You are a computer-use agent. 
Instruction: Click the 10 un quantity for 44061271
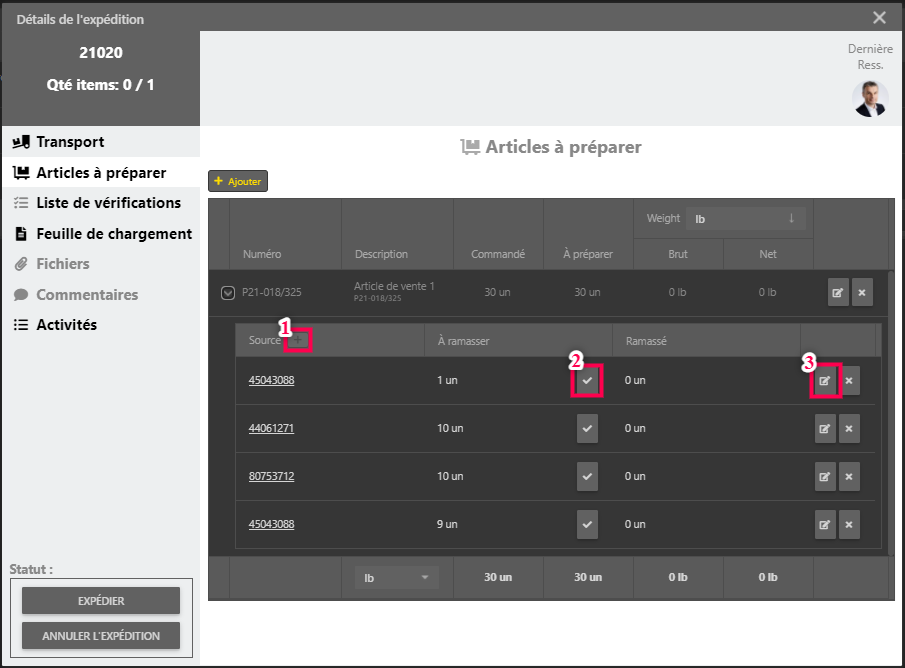[450, 428]
